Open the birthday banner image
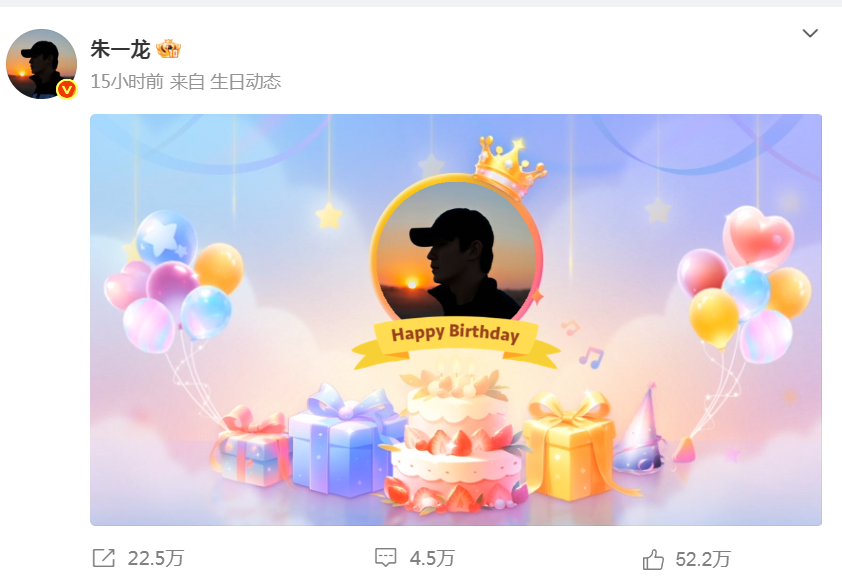The height and width of the screenshot is (576, 842). [x=456, y=319]
